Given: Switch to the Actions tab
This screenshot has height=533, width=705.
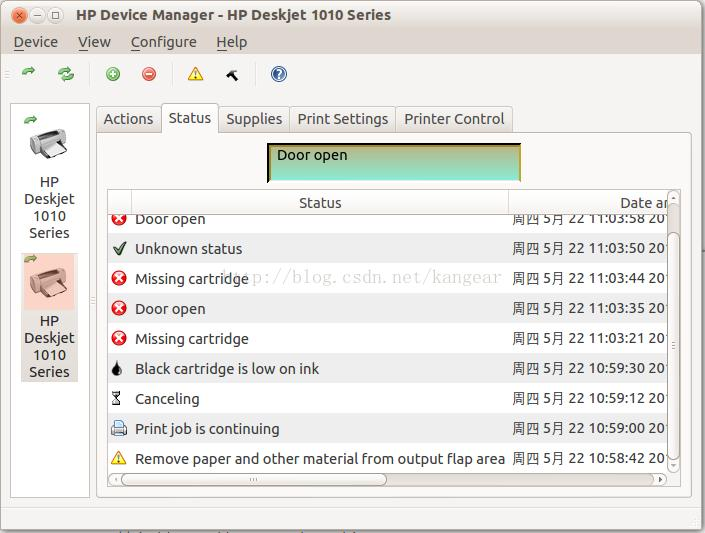Looking at the screenshot, I should pos(128,119).
